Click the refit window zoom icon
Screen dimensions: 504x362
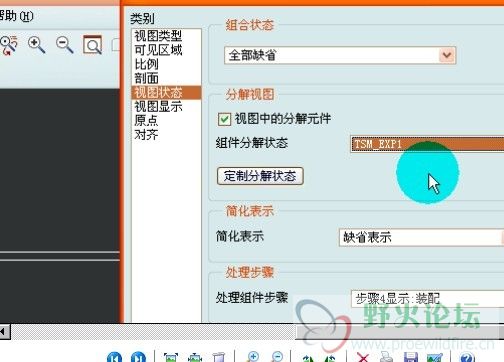[x=92, y=45]
